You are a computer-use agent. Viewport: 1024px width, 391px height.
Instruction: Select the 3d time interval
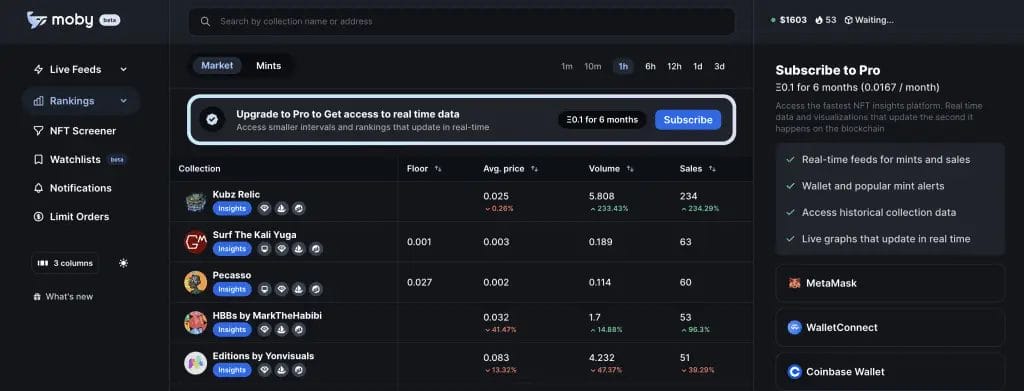(x=719, y=66)
